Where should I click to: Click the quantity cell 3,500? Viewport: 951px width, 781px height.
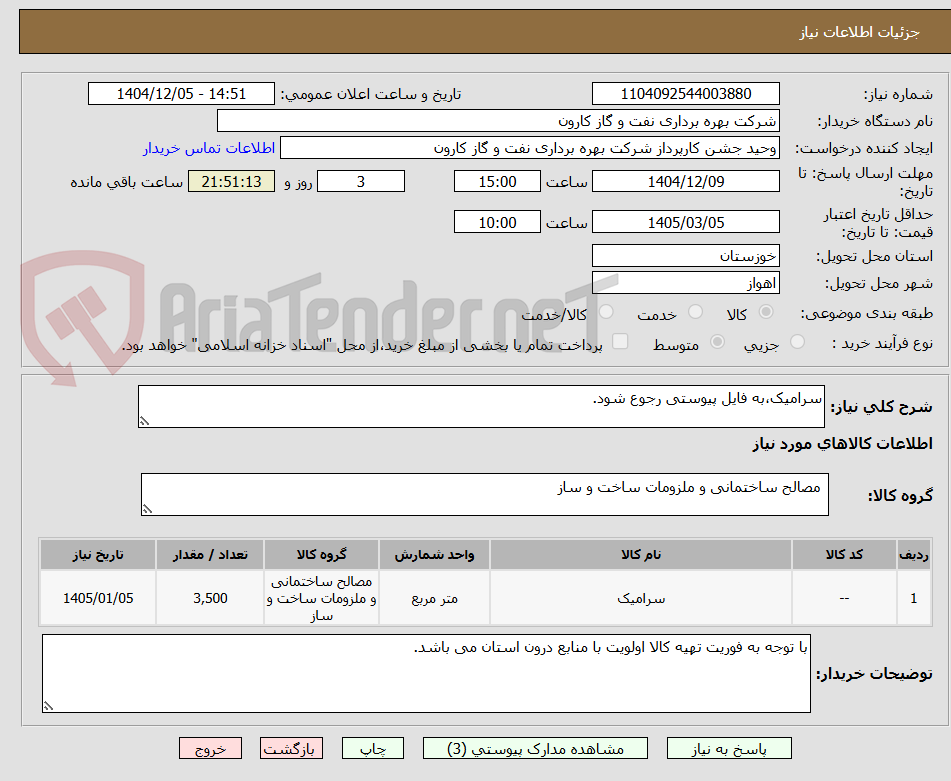[x=210, y=598]
